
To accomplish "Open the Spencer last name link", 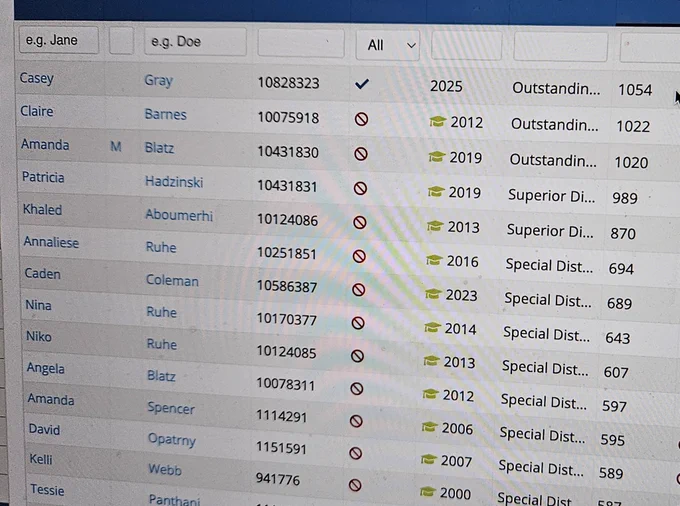I will click(x=171, y=408).
